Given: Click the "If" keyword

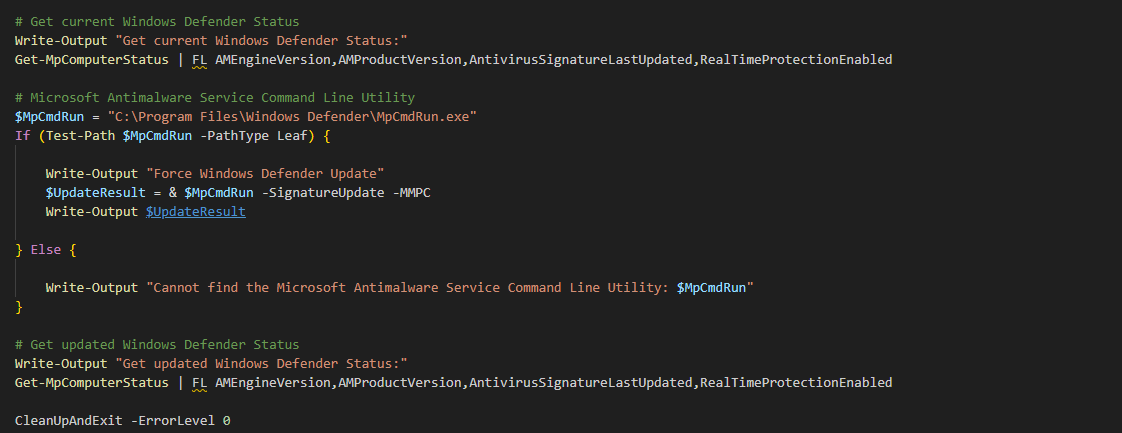Looking at the screenshot, I should point(22,135).
